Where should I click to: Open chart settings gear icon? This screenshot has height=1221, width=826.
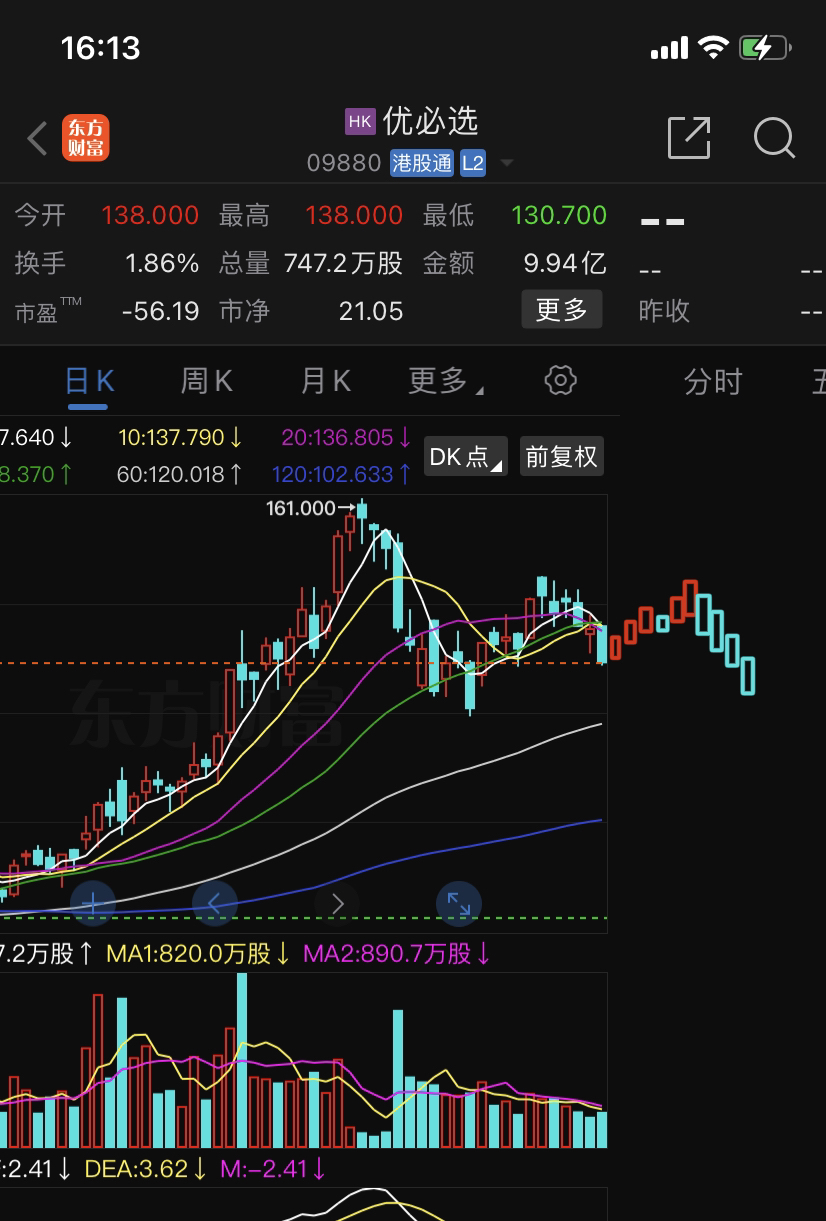561,381
